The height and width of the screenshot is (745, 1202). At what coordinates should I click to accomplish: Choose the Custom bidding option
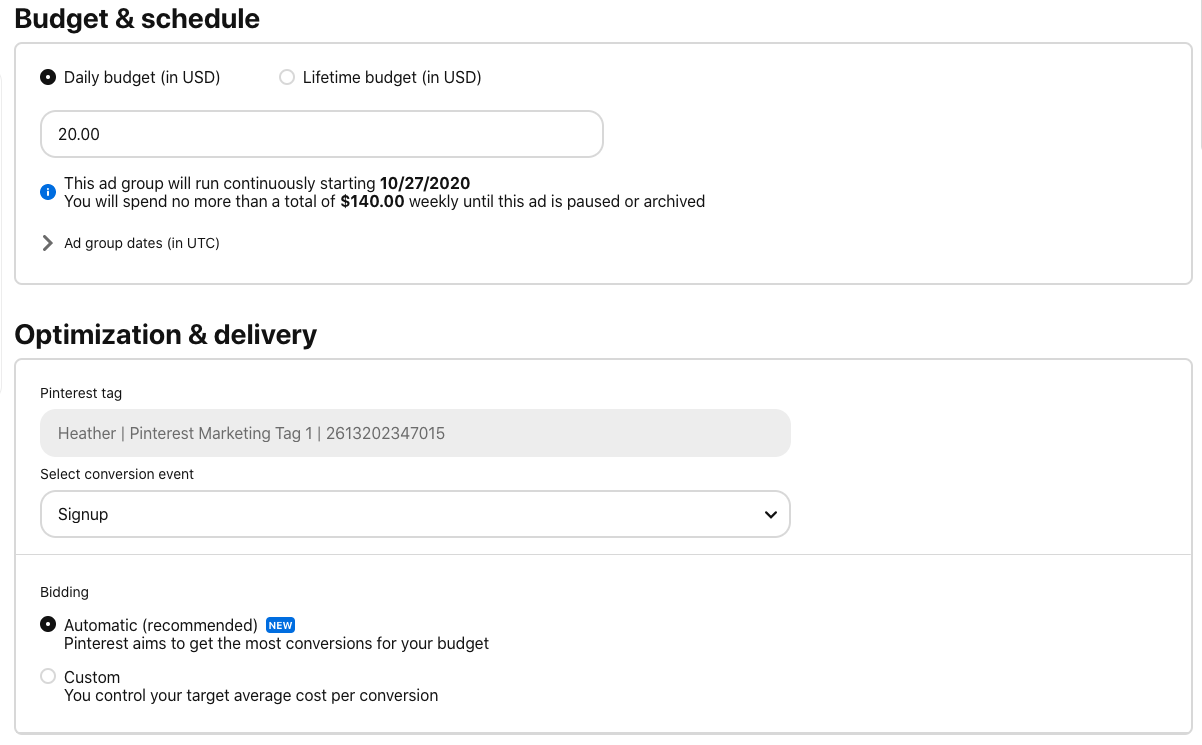[47, 676]
